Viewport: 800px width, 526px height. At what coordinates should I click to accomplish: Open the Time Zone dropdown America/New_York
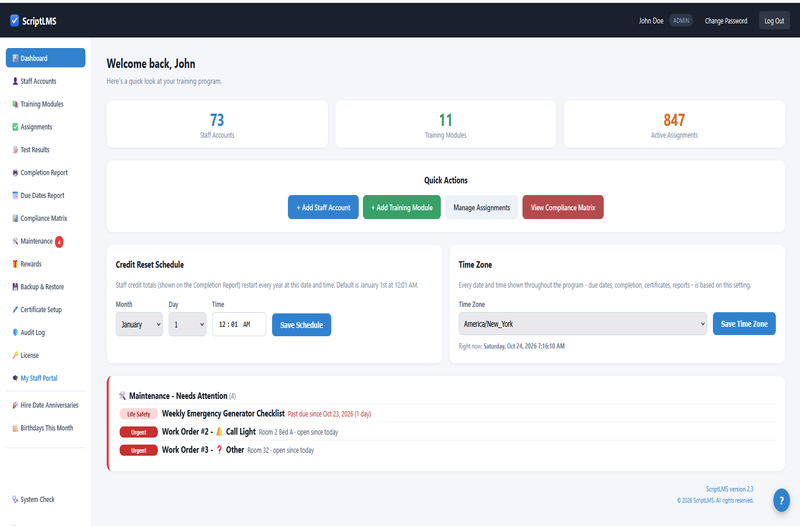pos(582,323)
